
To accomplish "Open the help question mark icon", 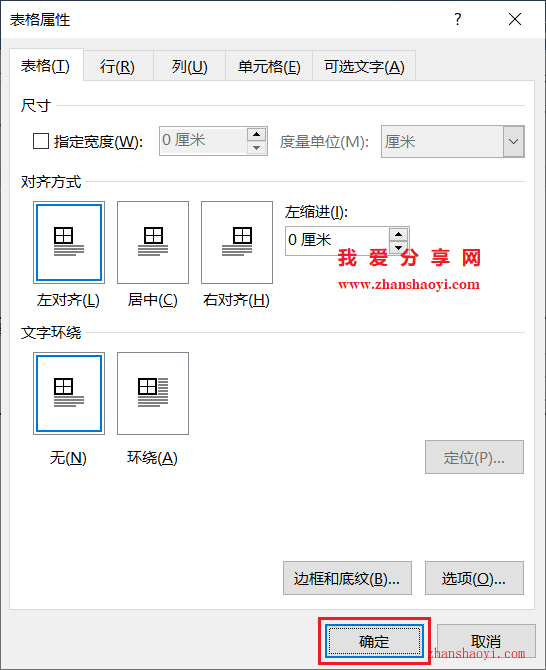I will click(458, 19).
